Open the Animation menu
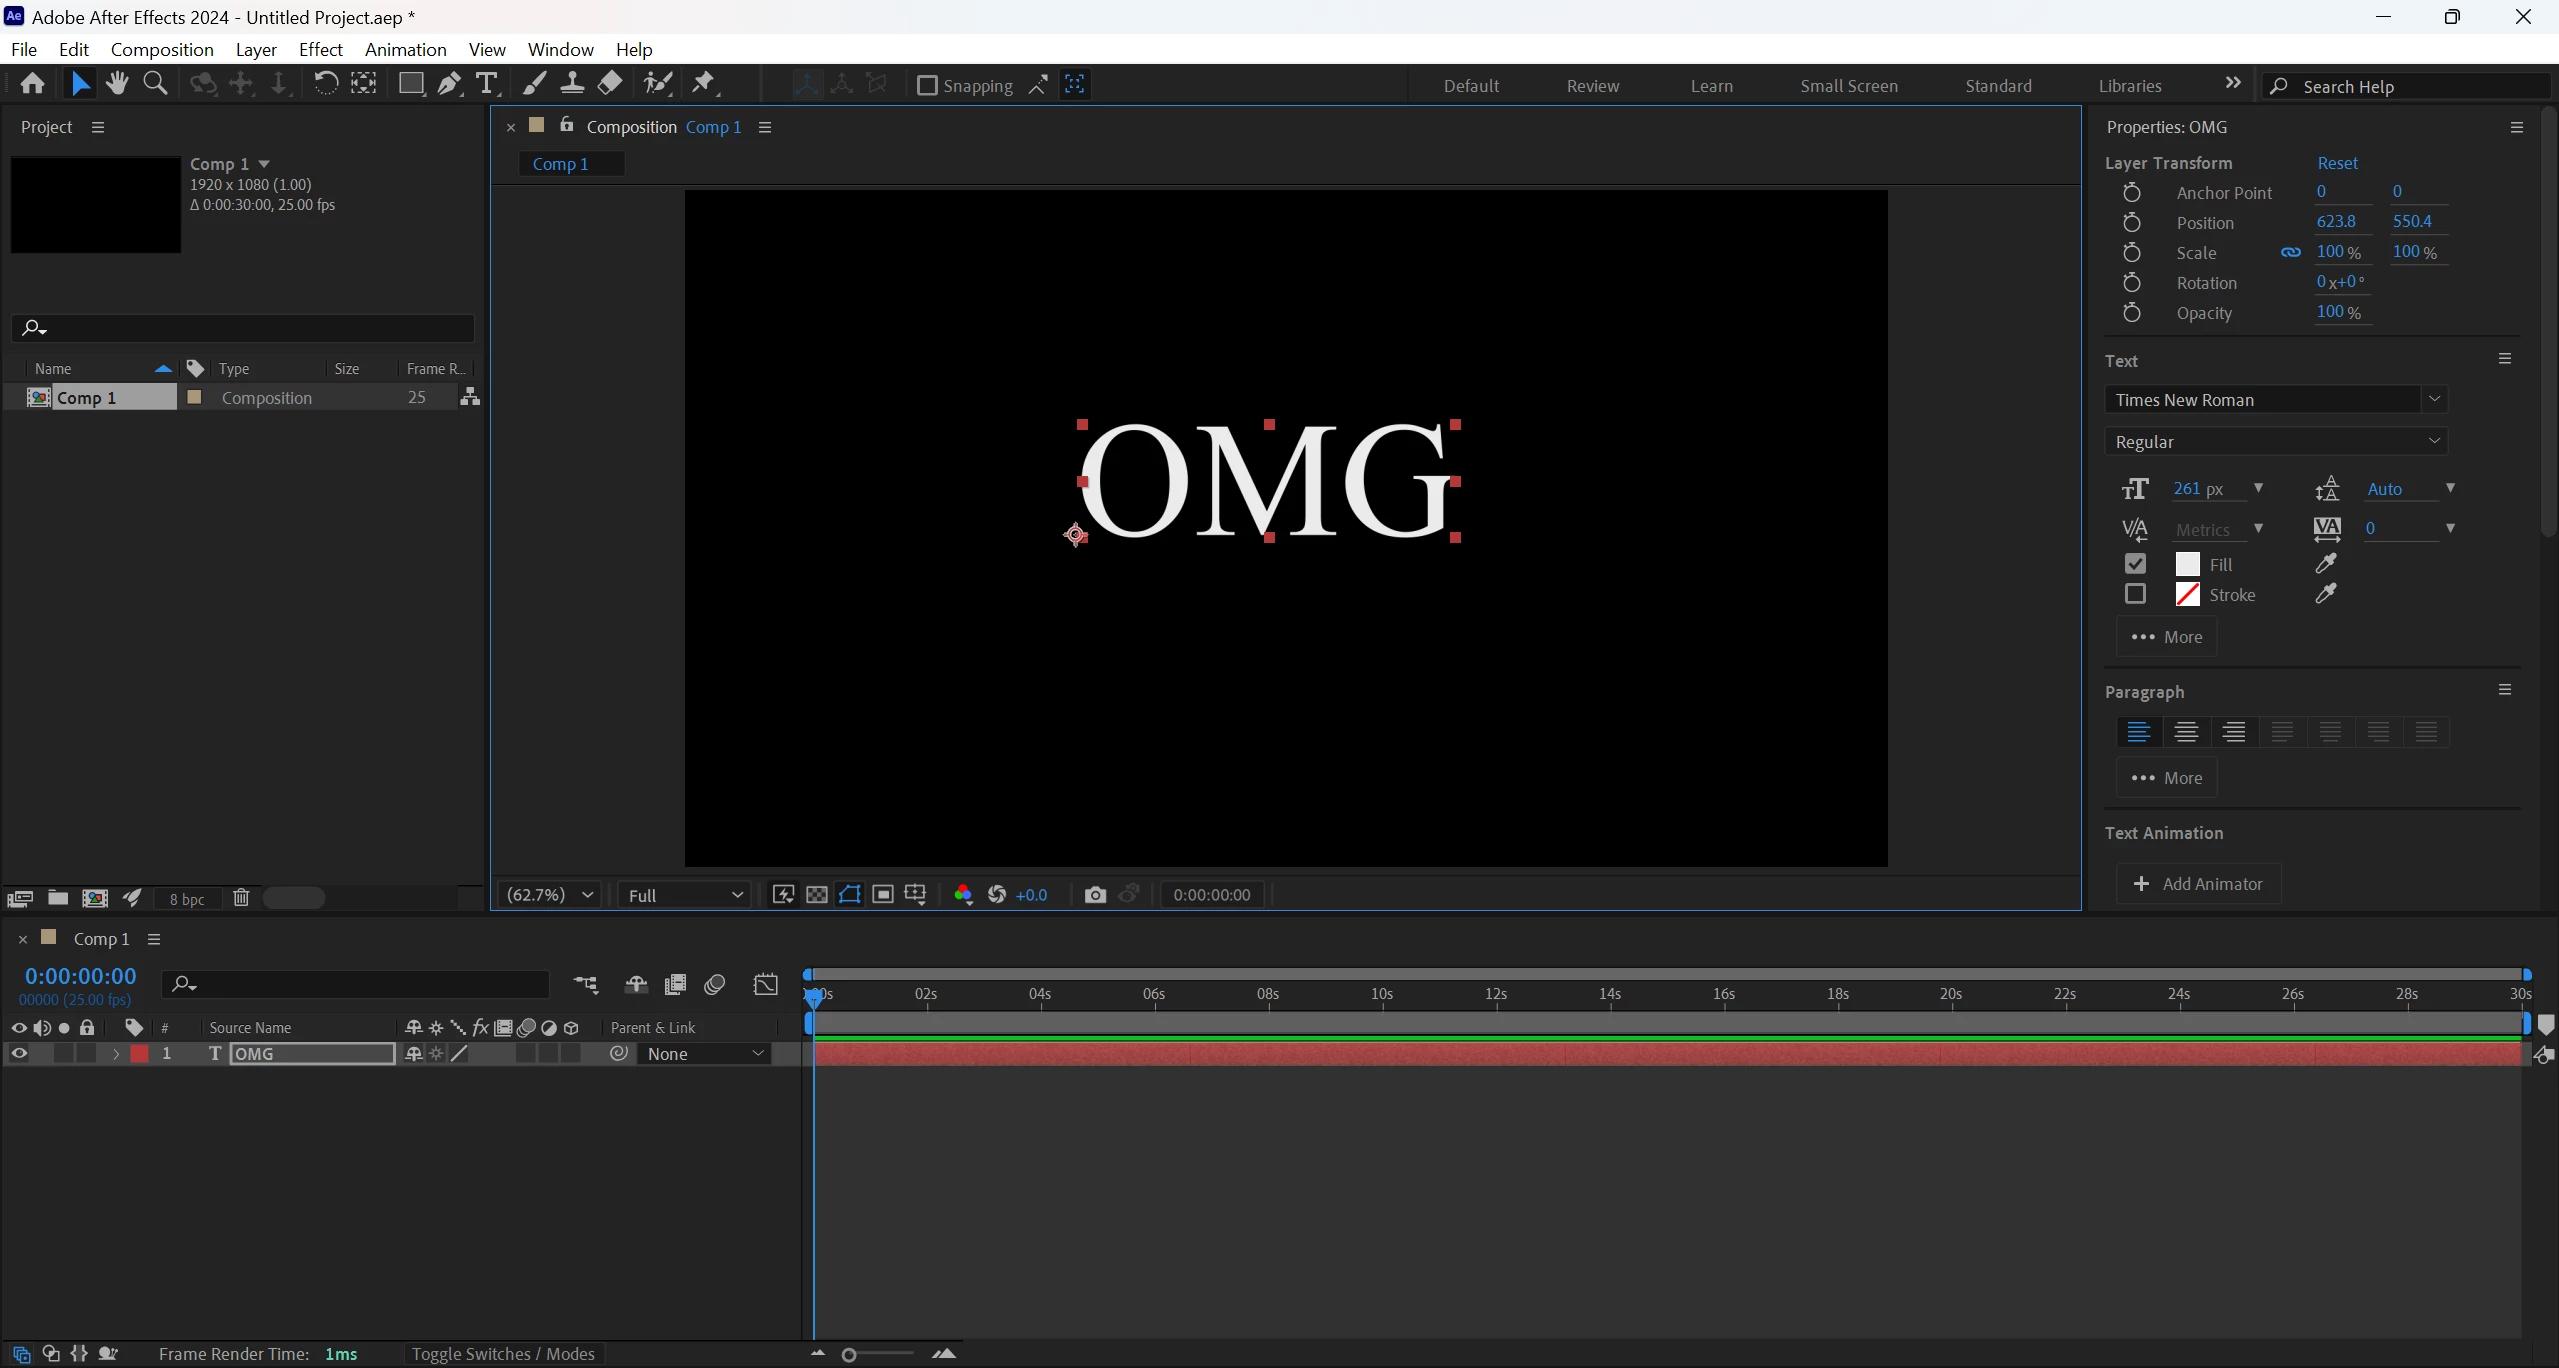This screenshot has height=1368, width=2559. coord(405,50)
